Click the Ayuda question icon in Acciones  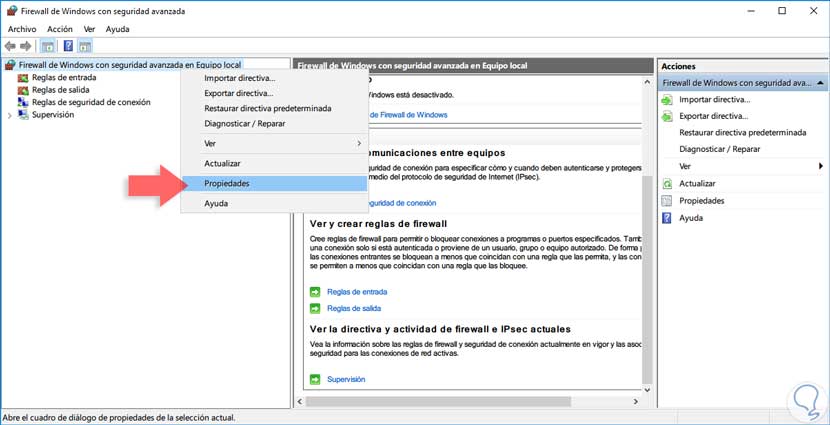pos(667,218)
